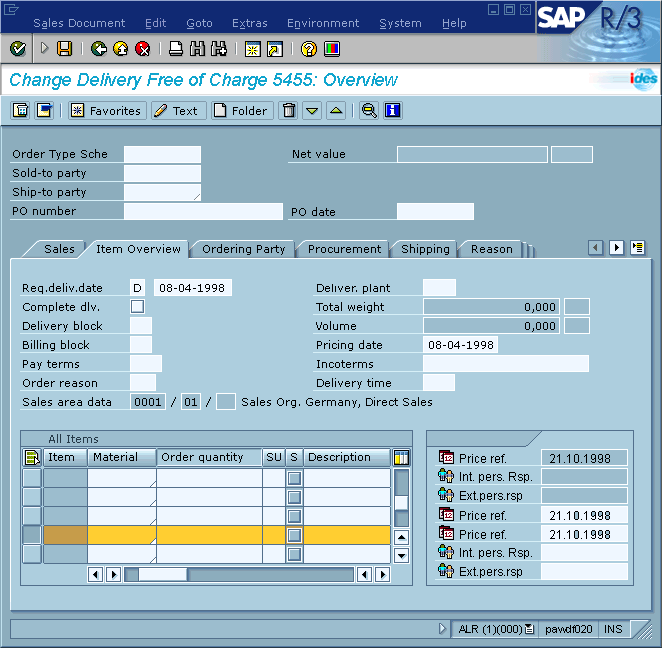Switch to the Shipping tab
This screenshot has width=662, height=648.
[425, 249]
